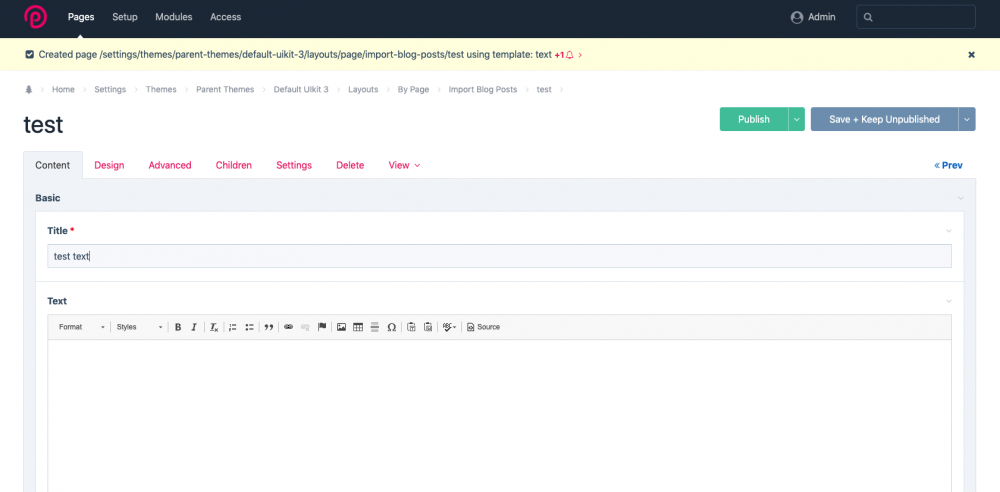Insert a horizontal line
This screenshot has width=1000, height=492.
click(374, 327)
